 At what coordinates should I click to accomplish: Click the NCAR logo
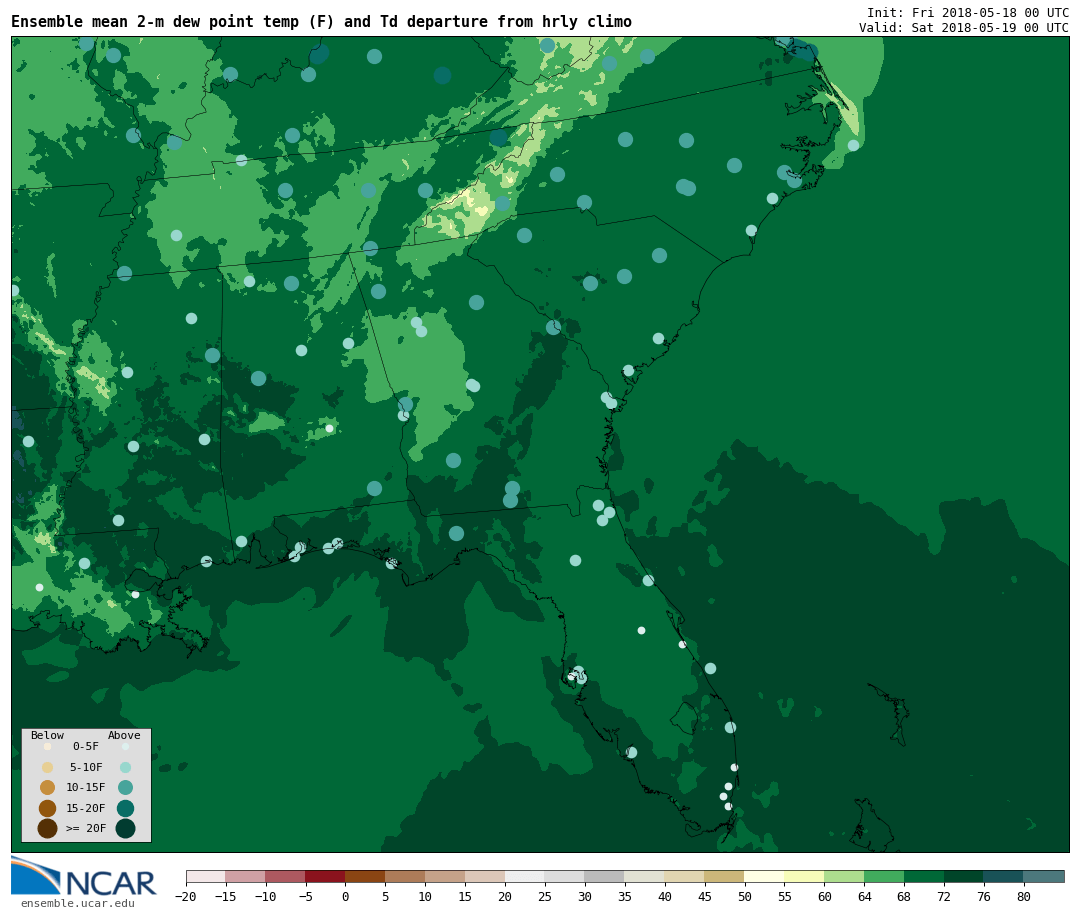(x=83, y=876)
